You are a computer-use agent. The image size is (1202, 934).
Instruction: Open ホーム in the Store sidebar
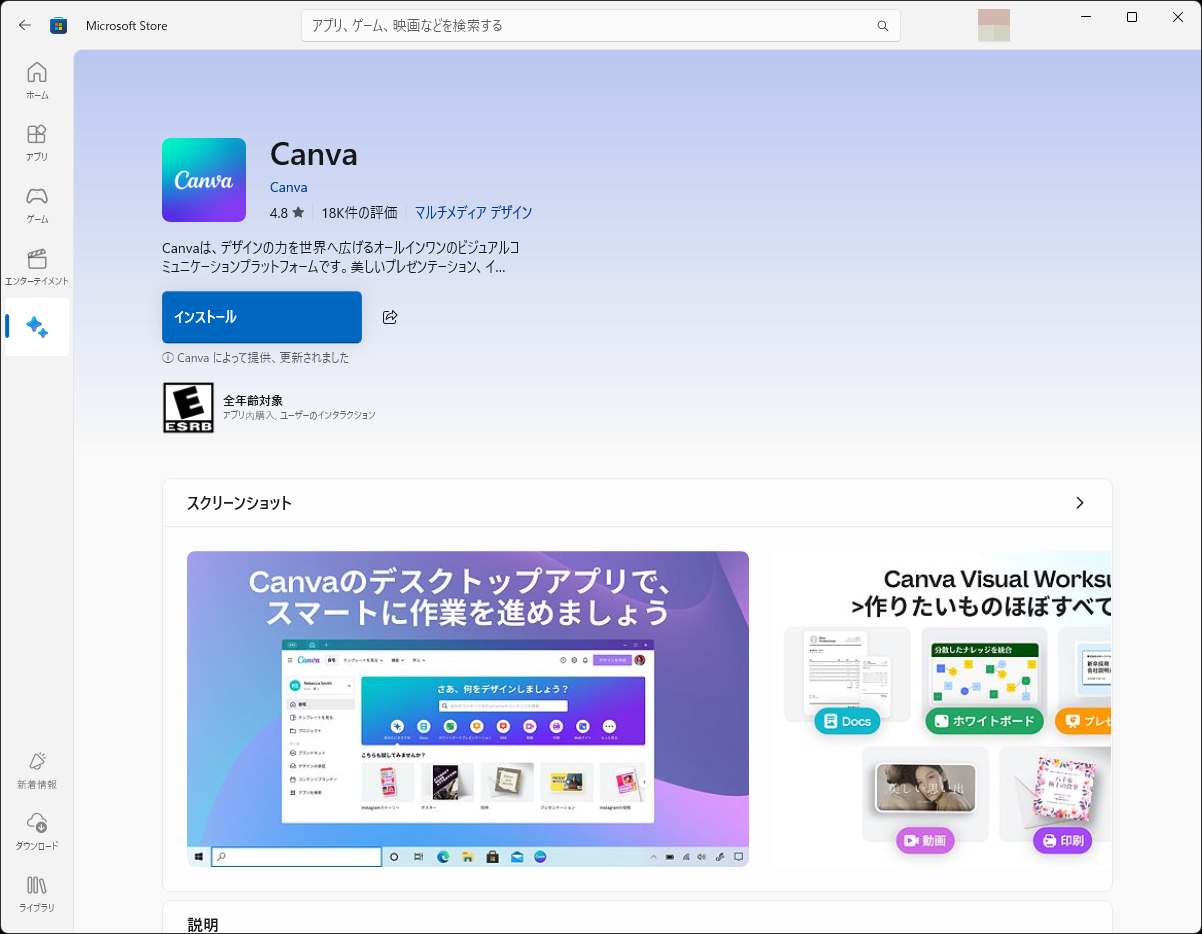point(36,80)
